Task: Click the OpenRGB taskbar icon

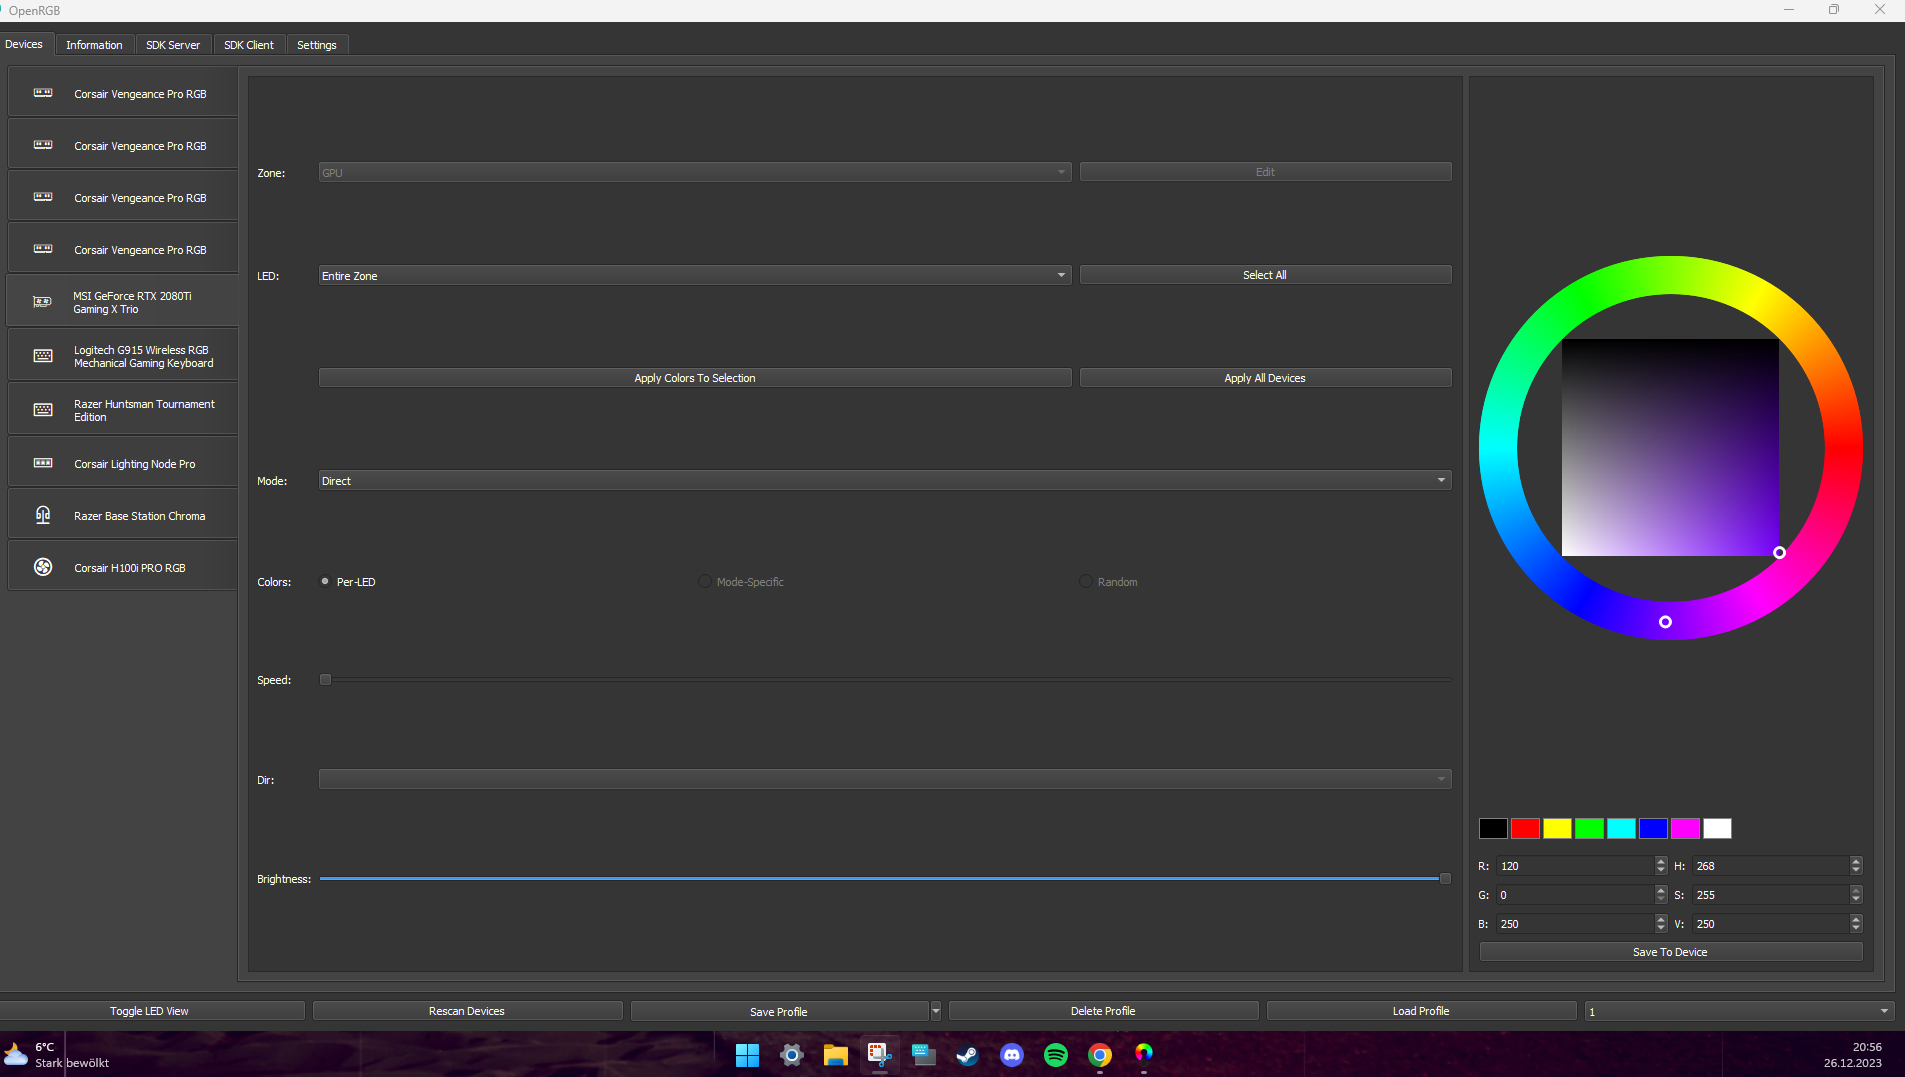Action: click(1143, 1053)
